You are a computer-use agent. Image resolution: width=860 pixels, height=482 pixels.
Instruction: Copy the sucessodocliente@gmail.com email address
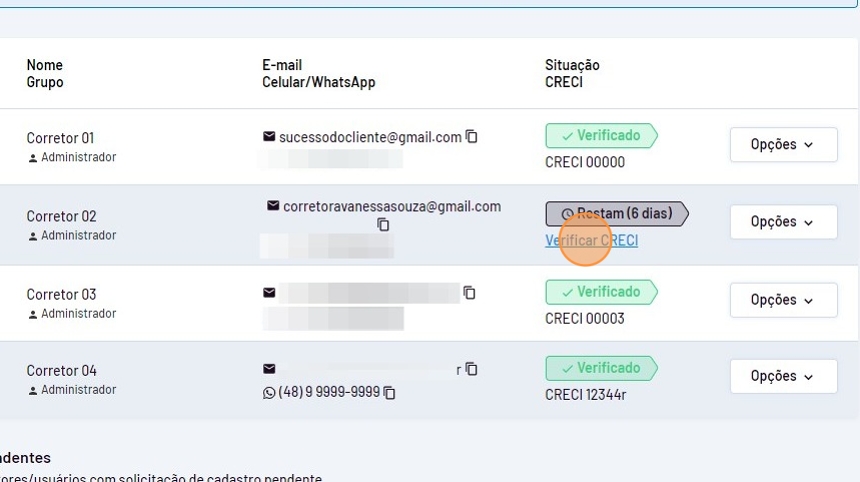click(472, 137)
